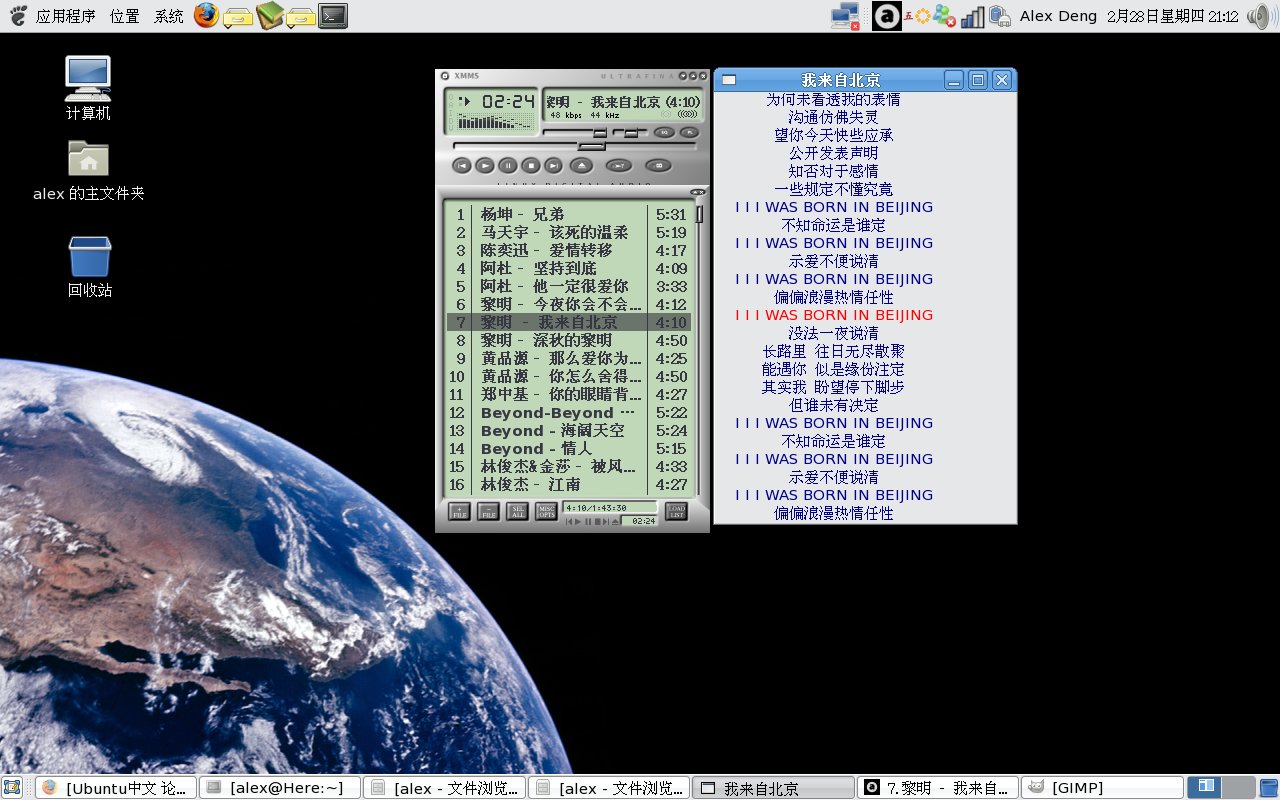Open the 应用程序 Applications menu
1280x800 pixels.
(65, 16)
